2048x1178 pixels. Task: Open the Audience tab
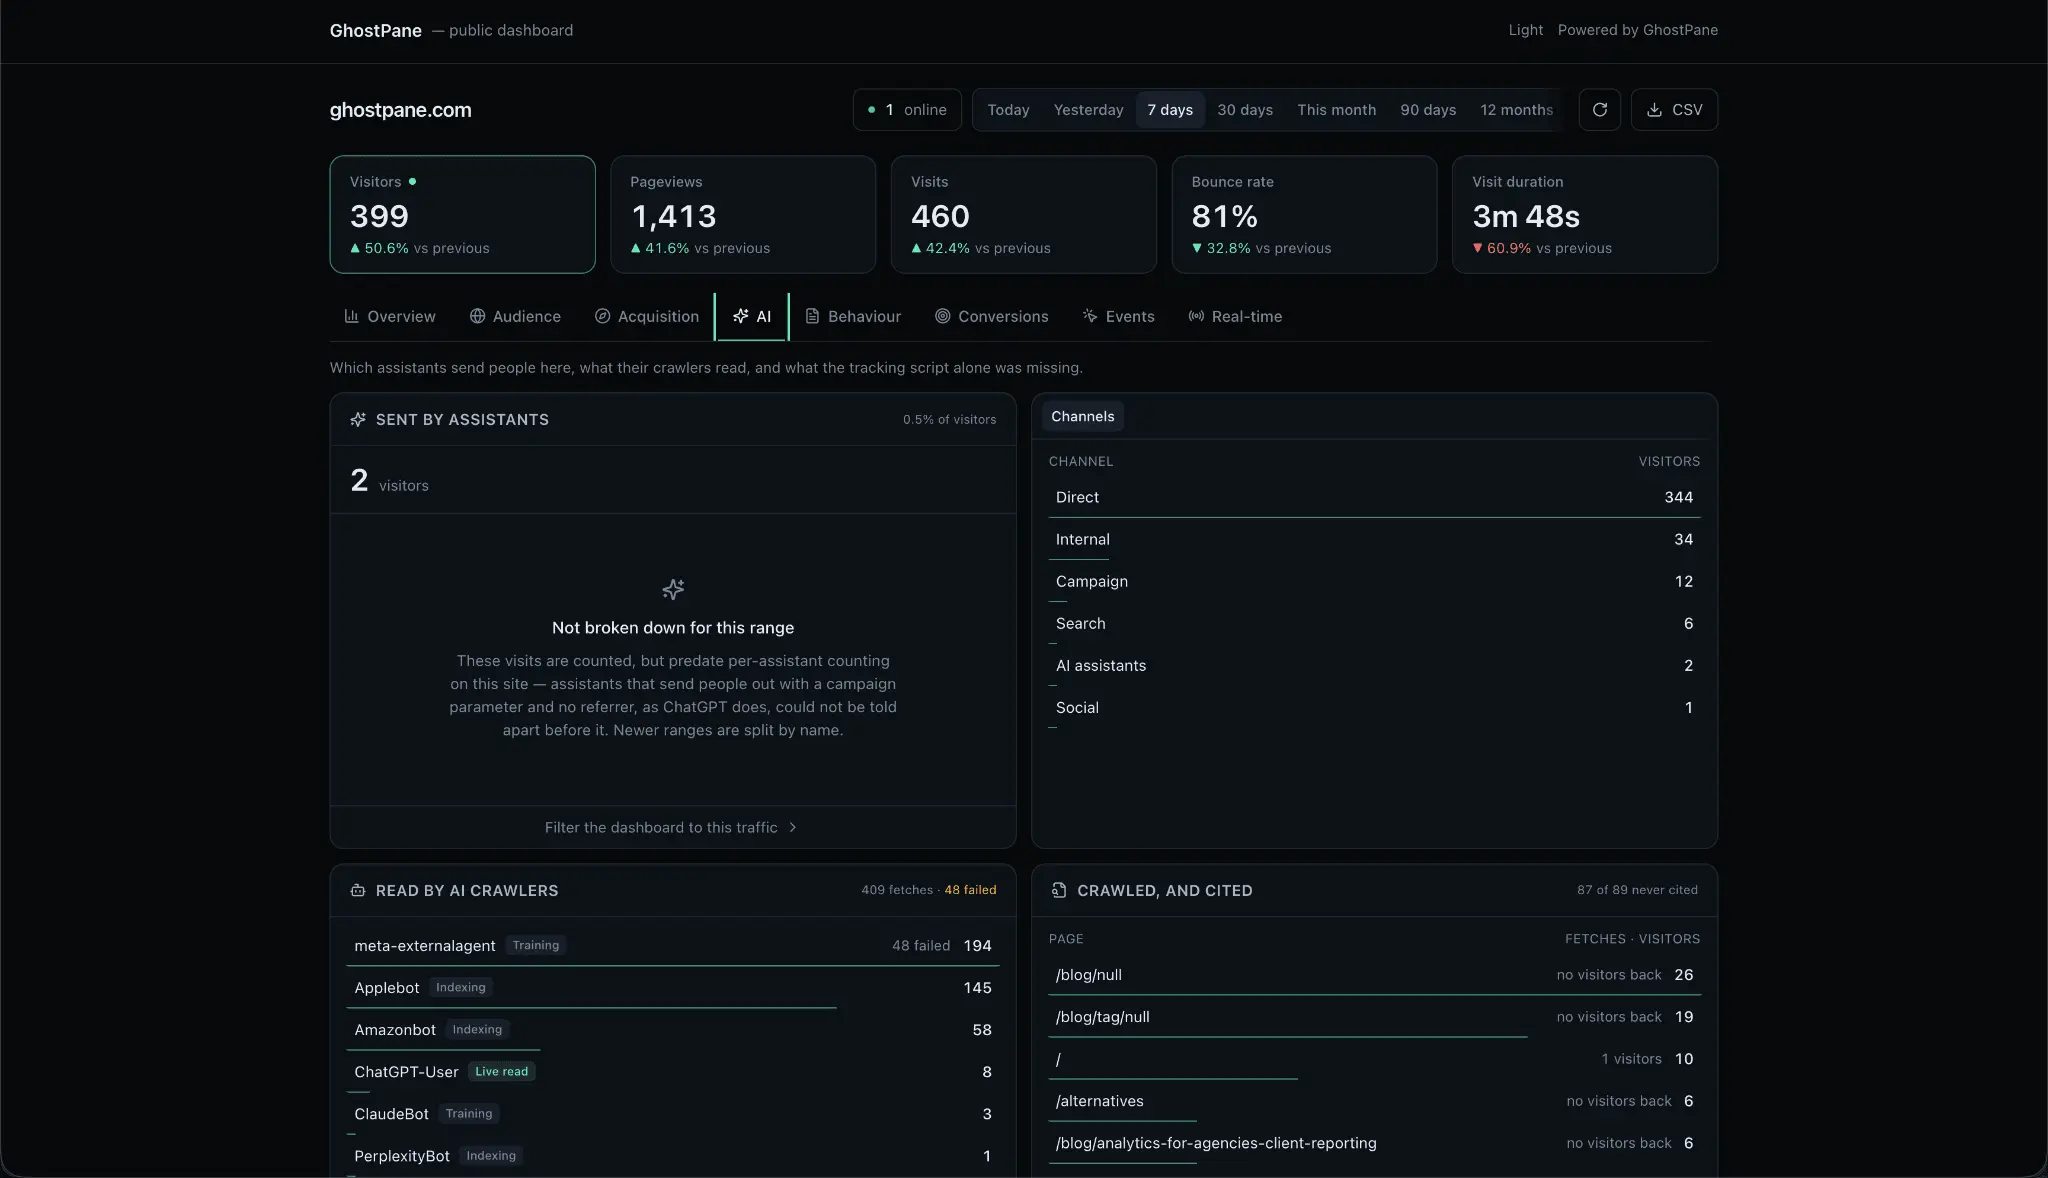coord(515,317)
